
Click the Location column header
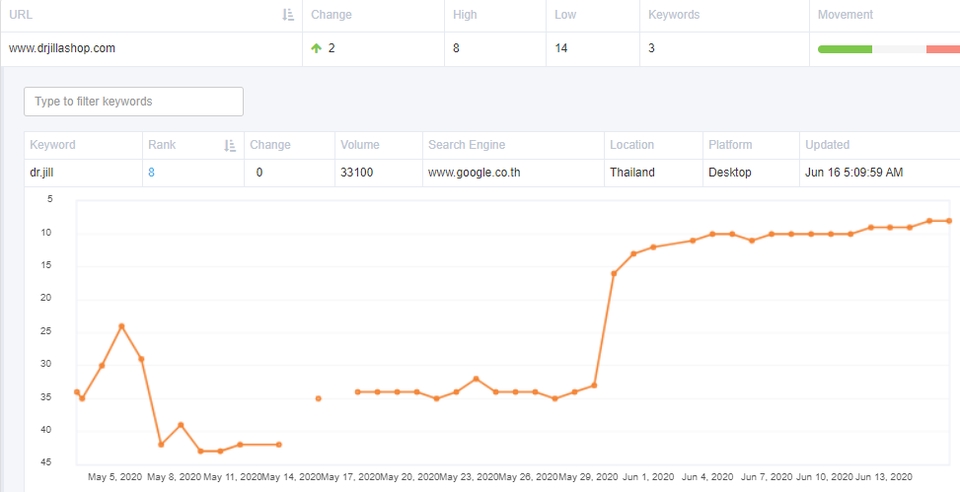click(x=631, y=145)
